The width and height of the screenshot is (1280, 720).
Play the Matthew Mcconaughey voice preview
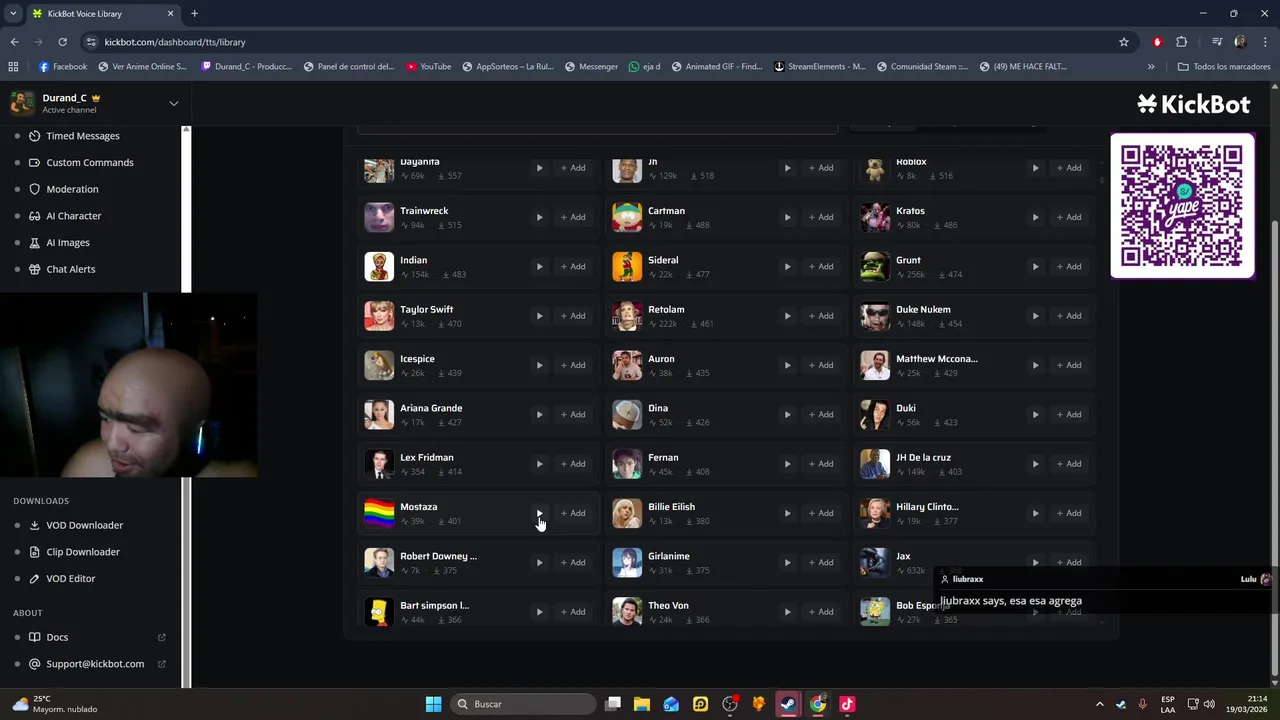[x=1035, y=365]
